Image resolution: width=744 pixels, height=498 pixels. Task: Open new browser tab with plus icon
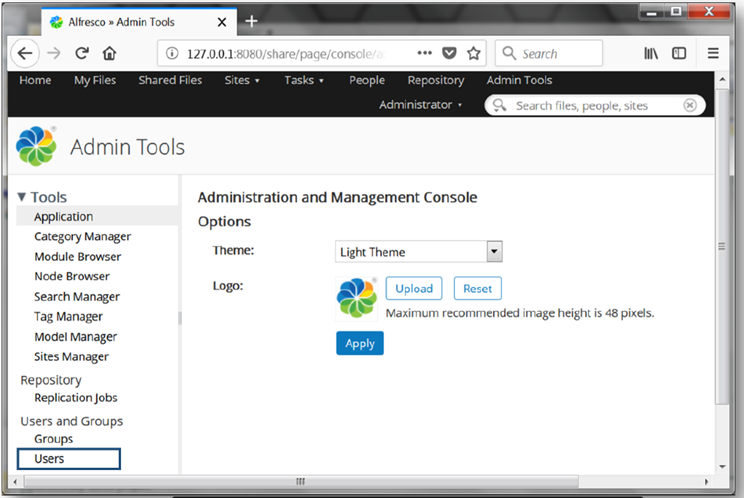tap(251, 21)
